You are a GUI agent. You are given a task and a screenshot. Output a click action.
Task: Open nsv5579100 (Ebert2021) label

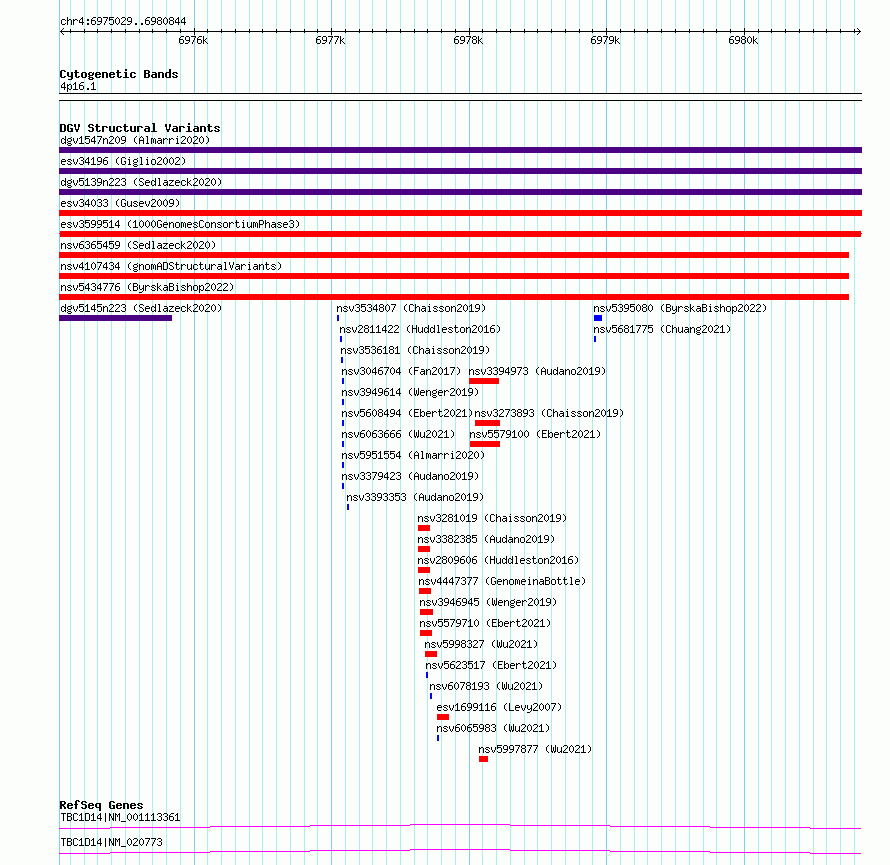tap(535, 434)
